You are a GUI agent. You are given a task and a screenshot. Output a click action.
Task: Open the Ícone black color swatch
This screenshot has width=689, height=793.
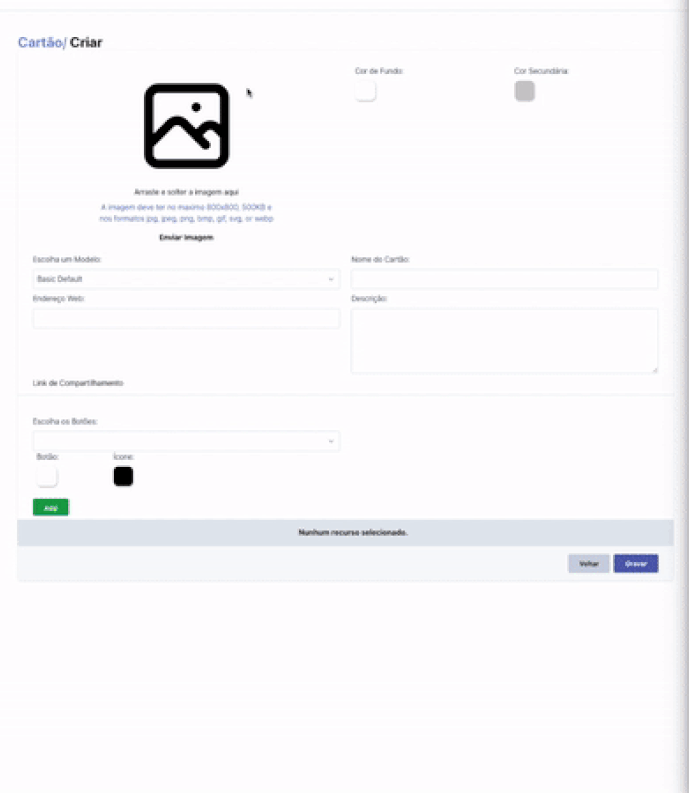click(x=123, y=476)
